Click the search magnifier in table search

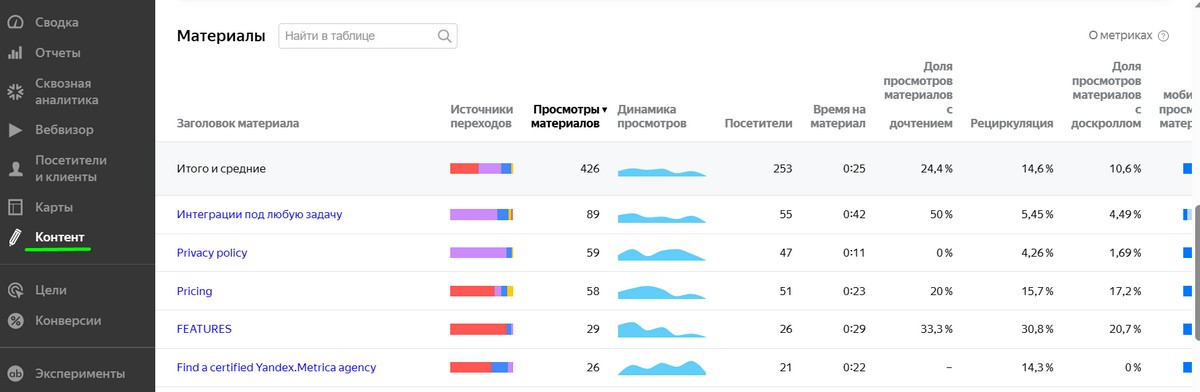click(x=445, y=36)
